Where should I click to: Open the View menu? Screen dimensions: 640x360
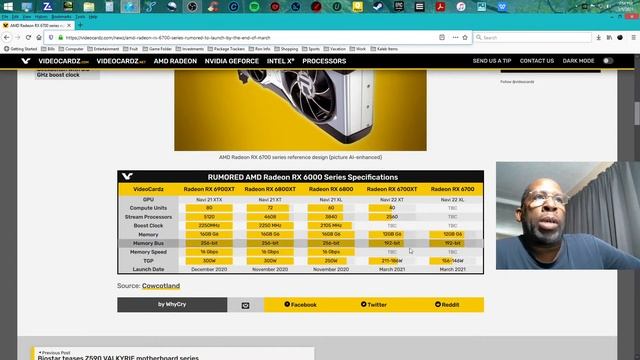tap(27, 17)
